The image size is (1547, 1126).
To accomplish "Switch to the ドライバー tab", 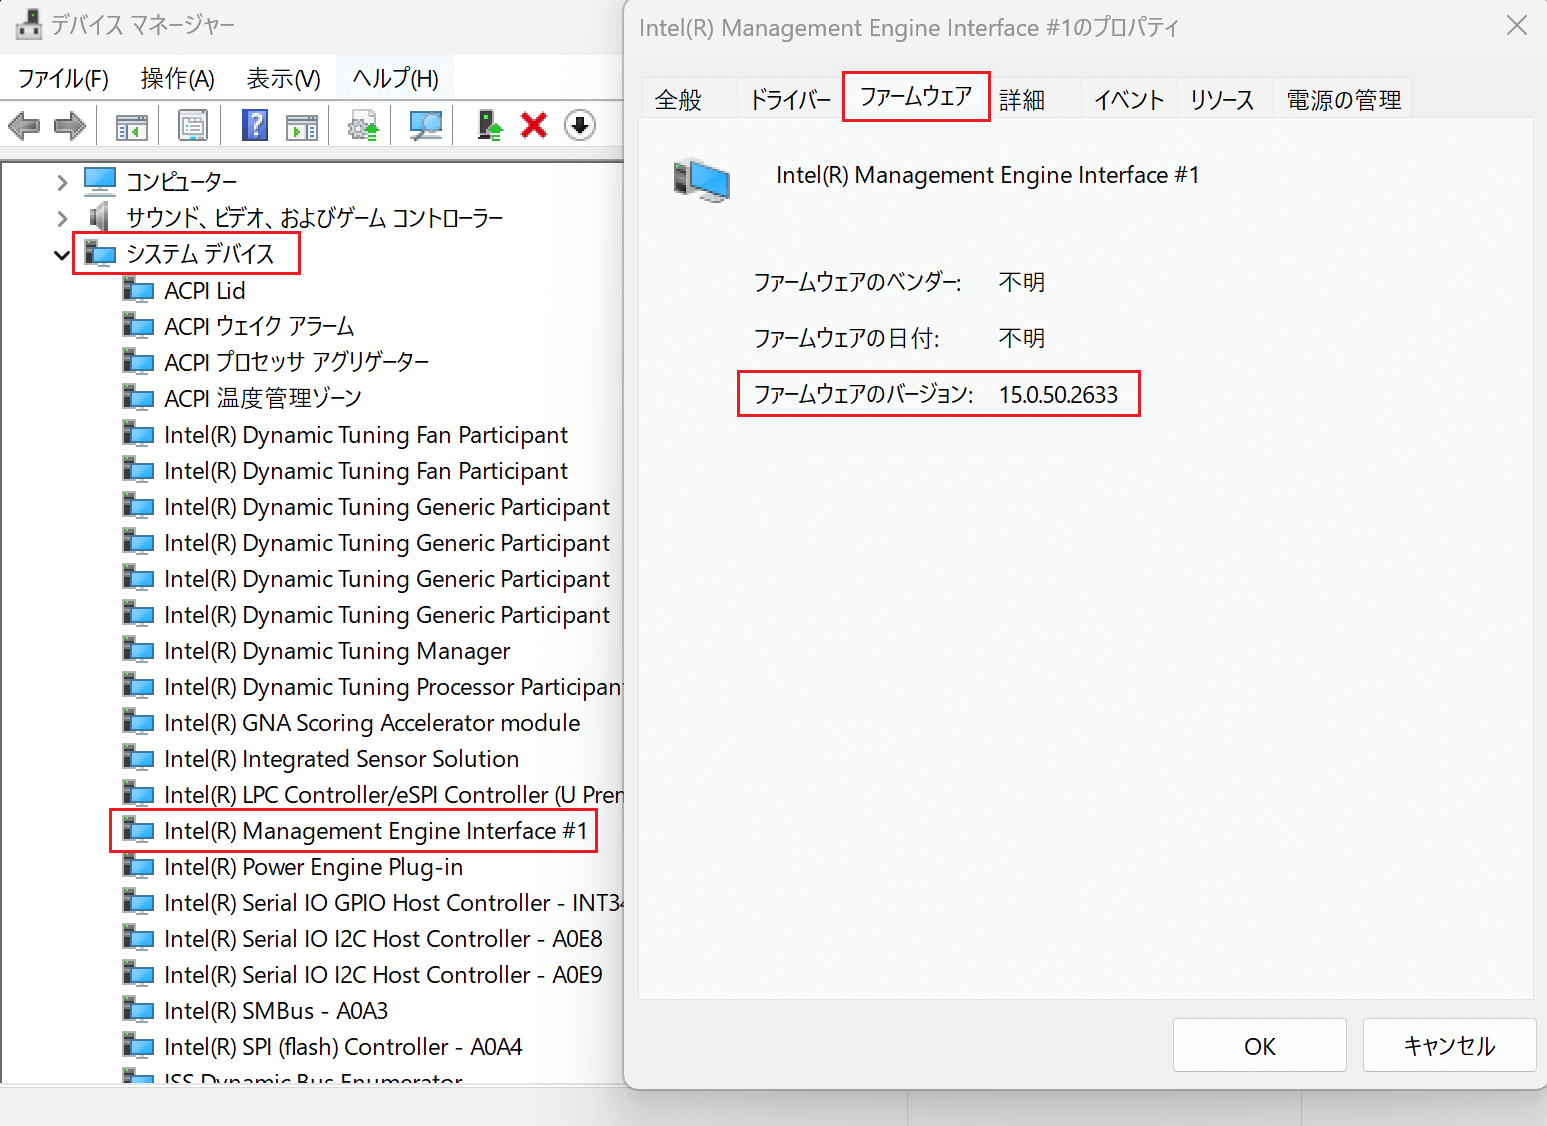I will tap(790, 100).
